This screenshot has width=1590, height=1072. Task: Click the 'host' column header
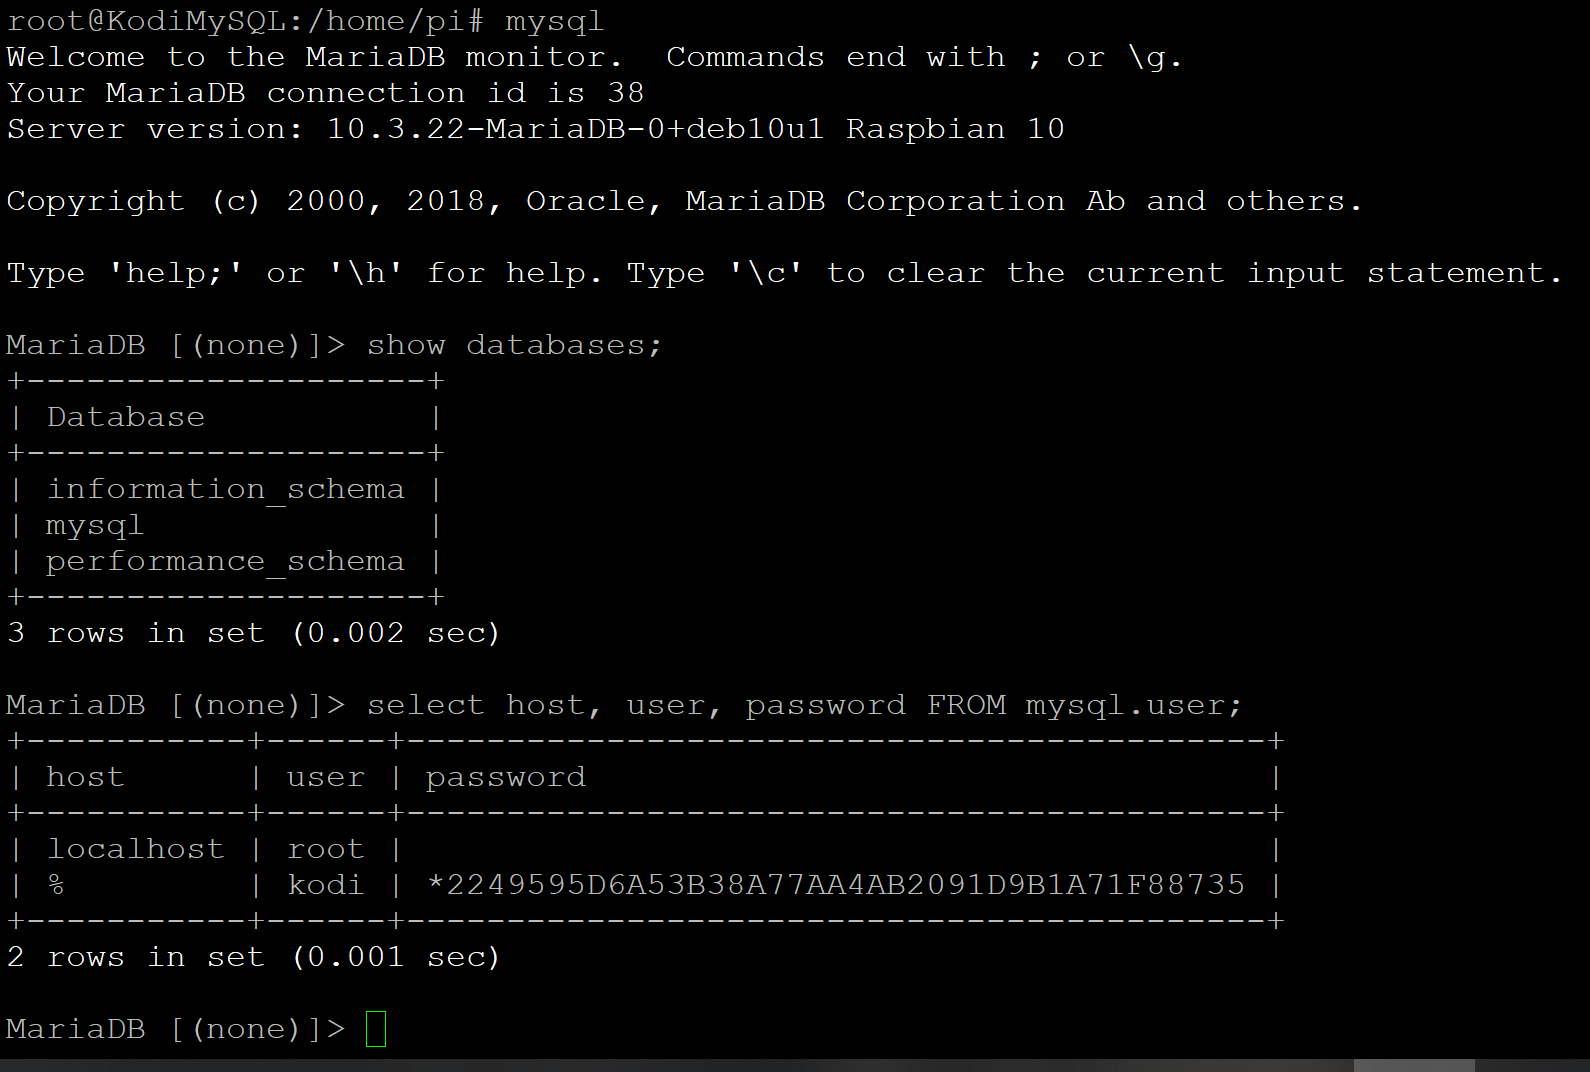(85, 777)
